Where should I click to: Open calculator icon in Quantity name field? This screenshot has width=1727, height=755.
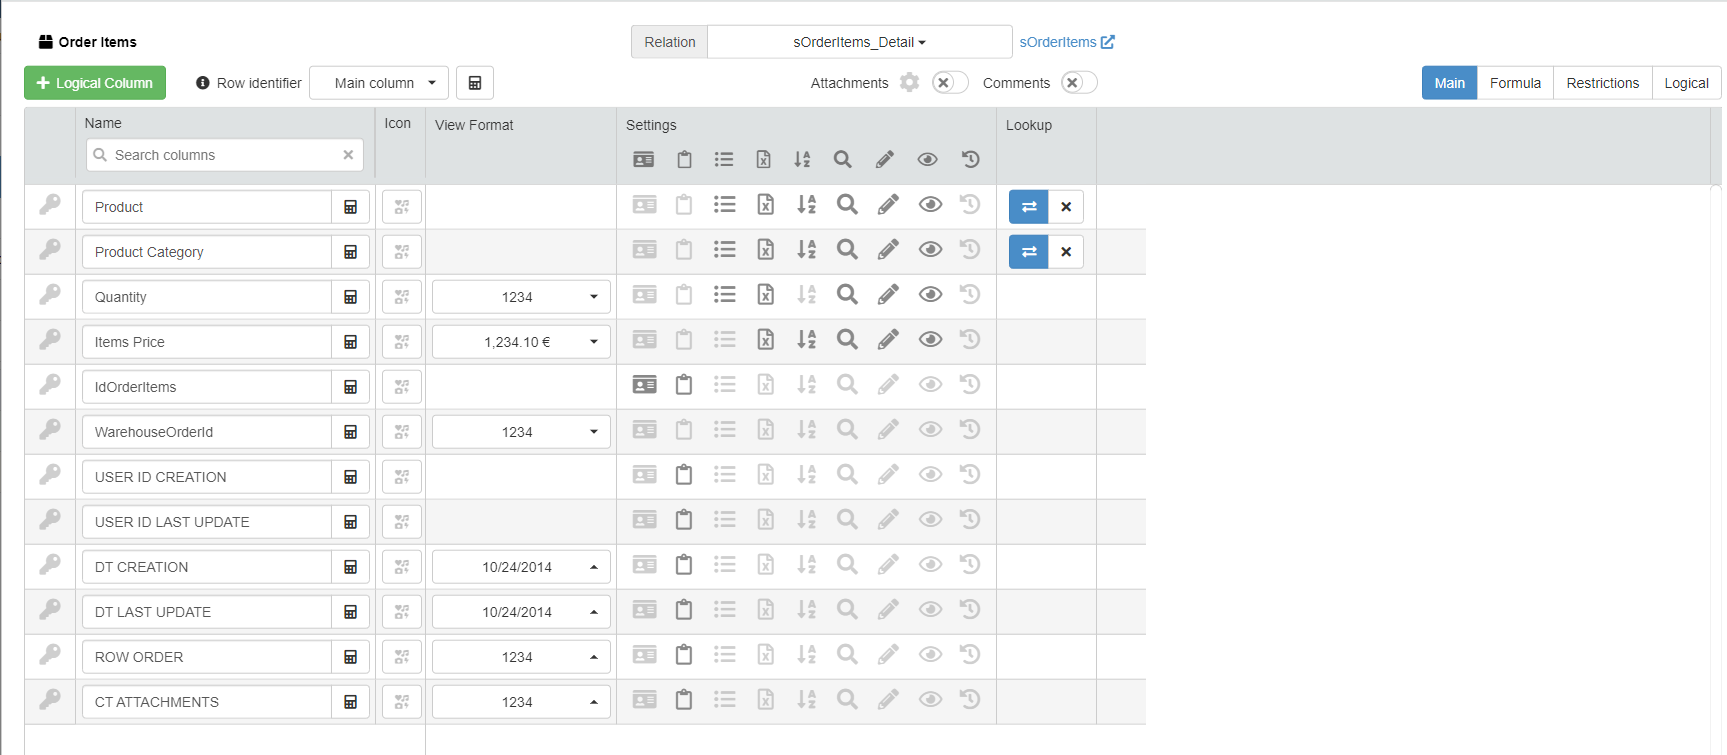(351, 297)
